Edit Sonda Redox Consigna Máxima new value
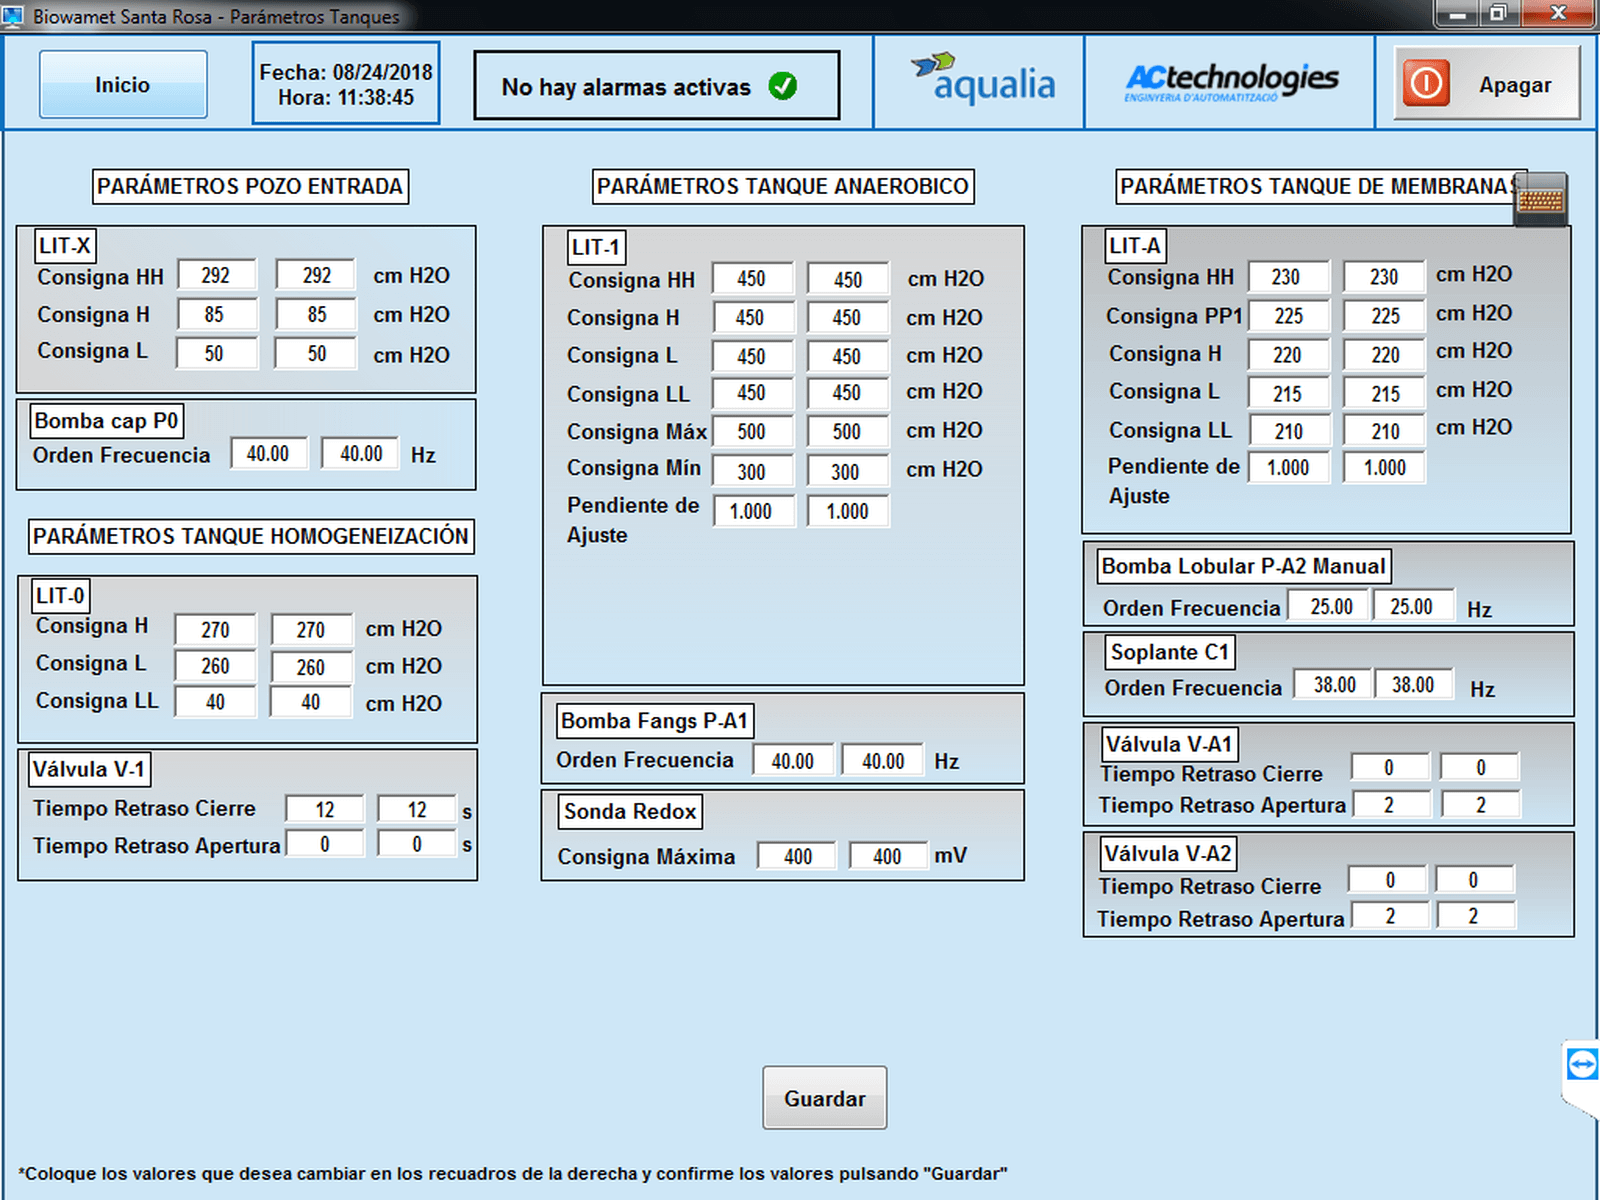 [x=887, y=856]
